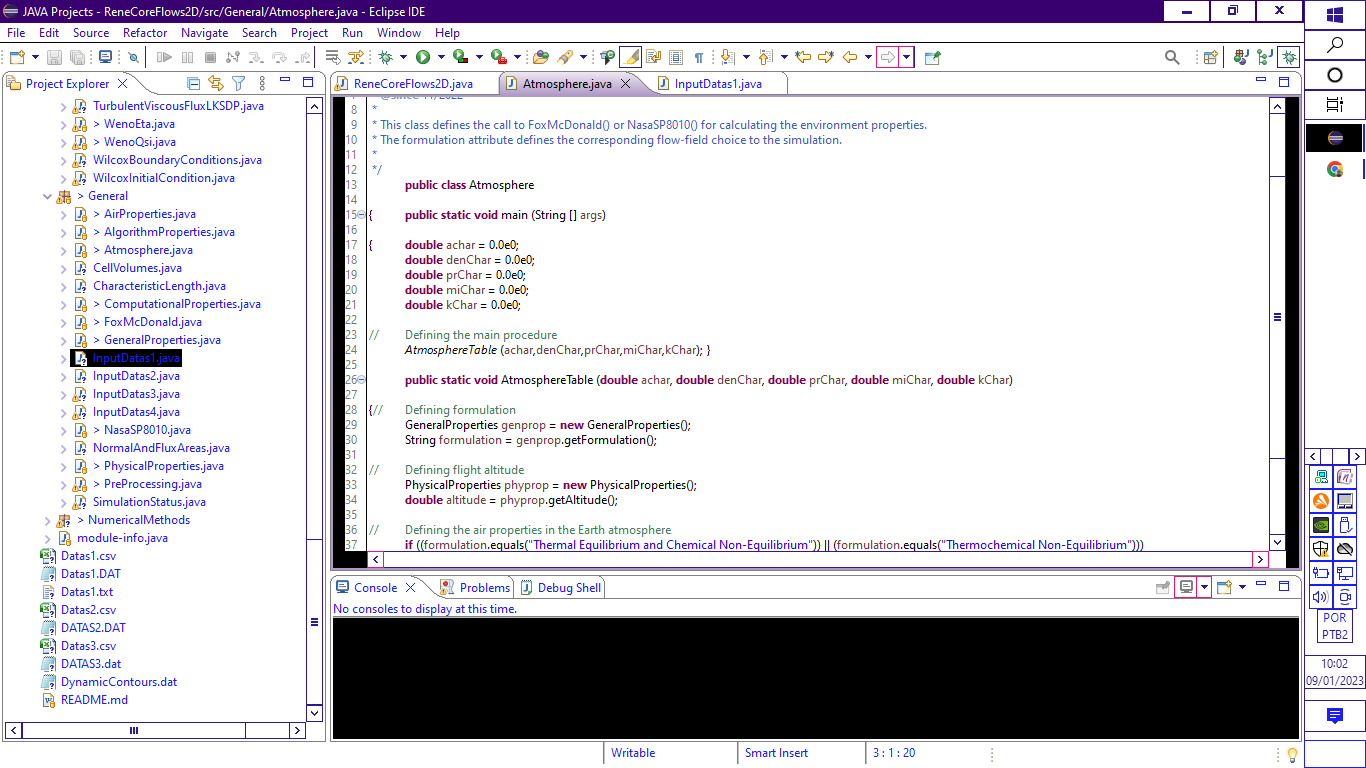This screenshot has height=768, width=1366.
Task: Click the Save All toolbar icon
Action: pyautogui.click(x=77, y=57)
